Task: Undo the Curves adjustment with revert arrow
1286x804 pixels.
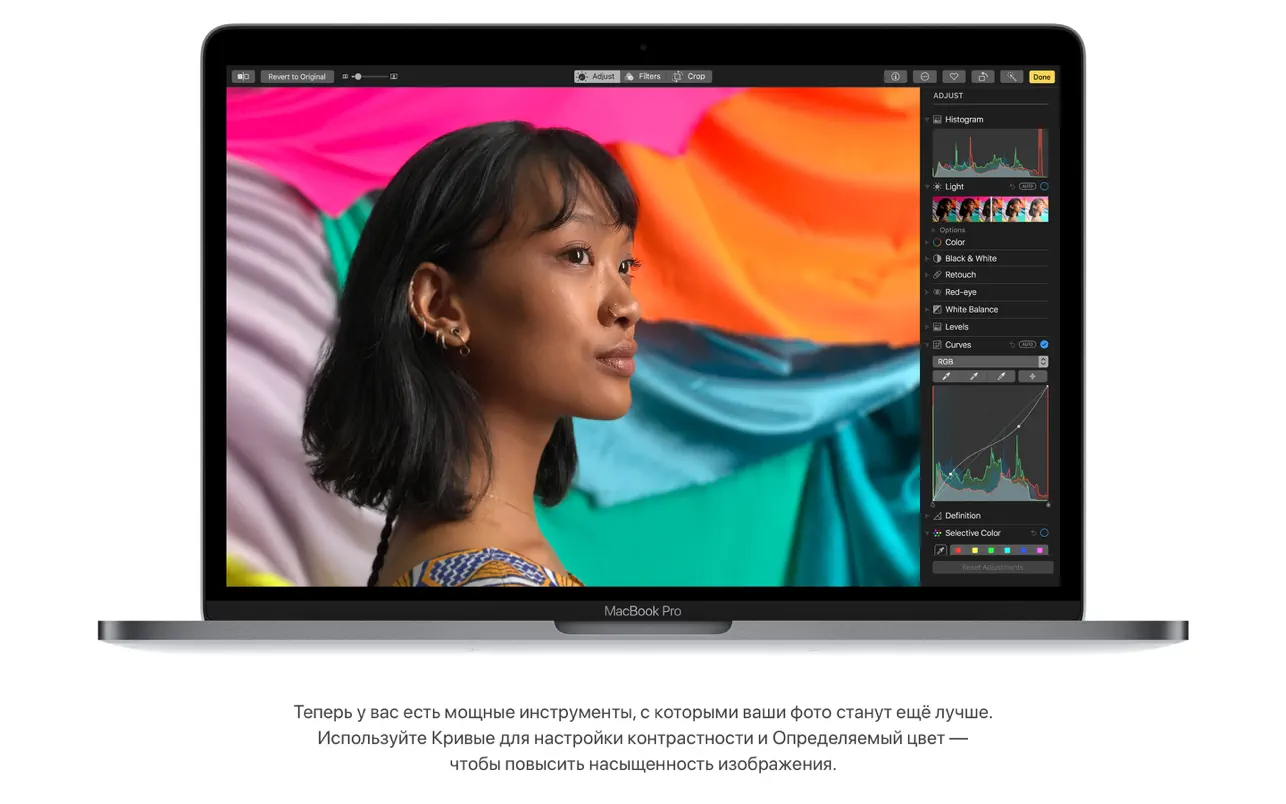Action: (x=1012, y=344)
